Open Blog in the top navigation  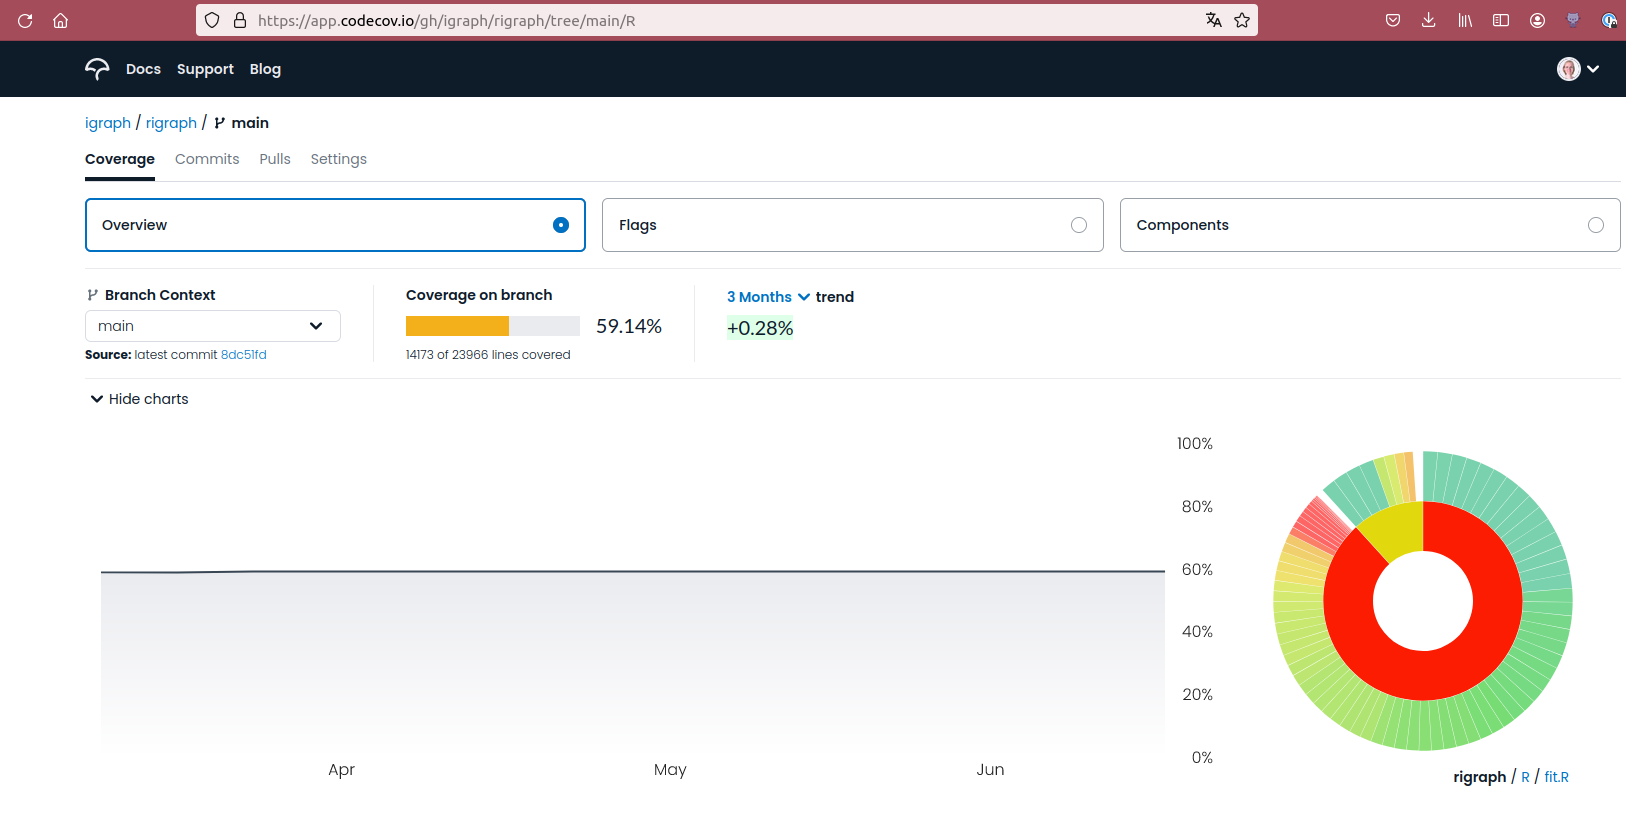(x=265, y=69)
